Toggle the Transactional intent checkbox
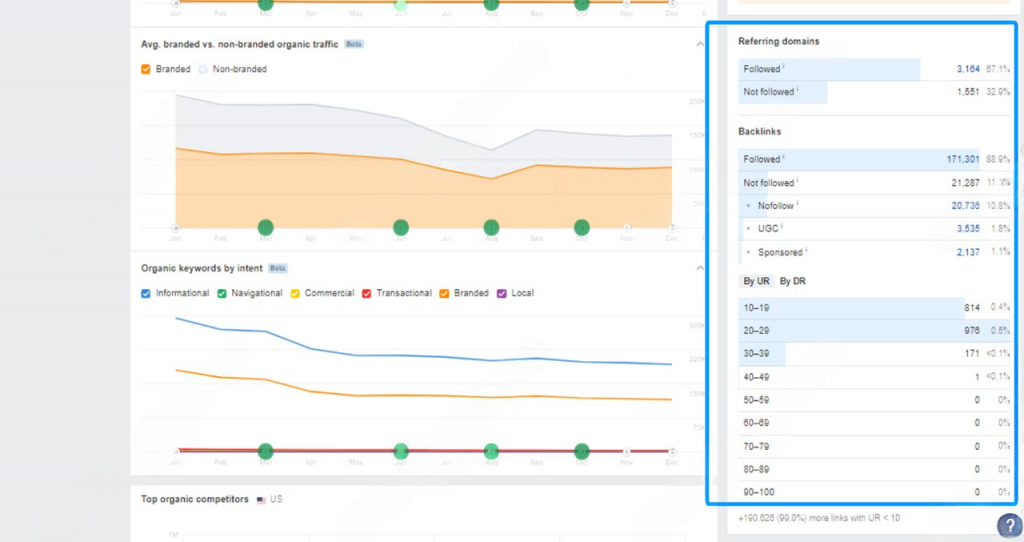Image resolution: width=1024 pixels, height=542 pixels. click(366, 294)
